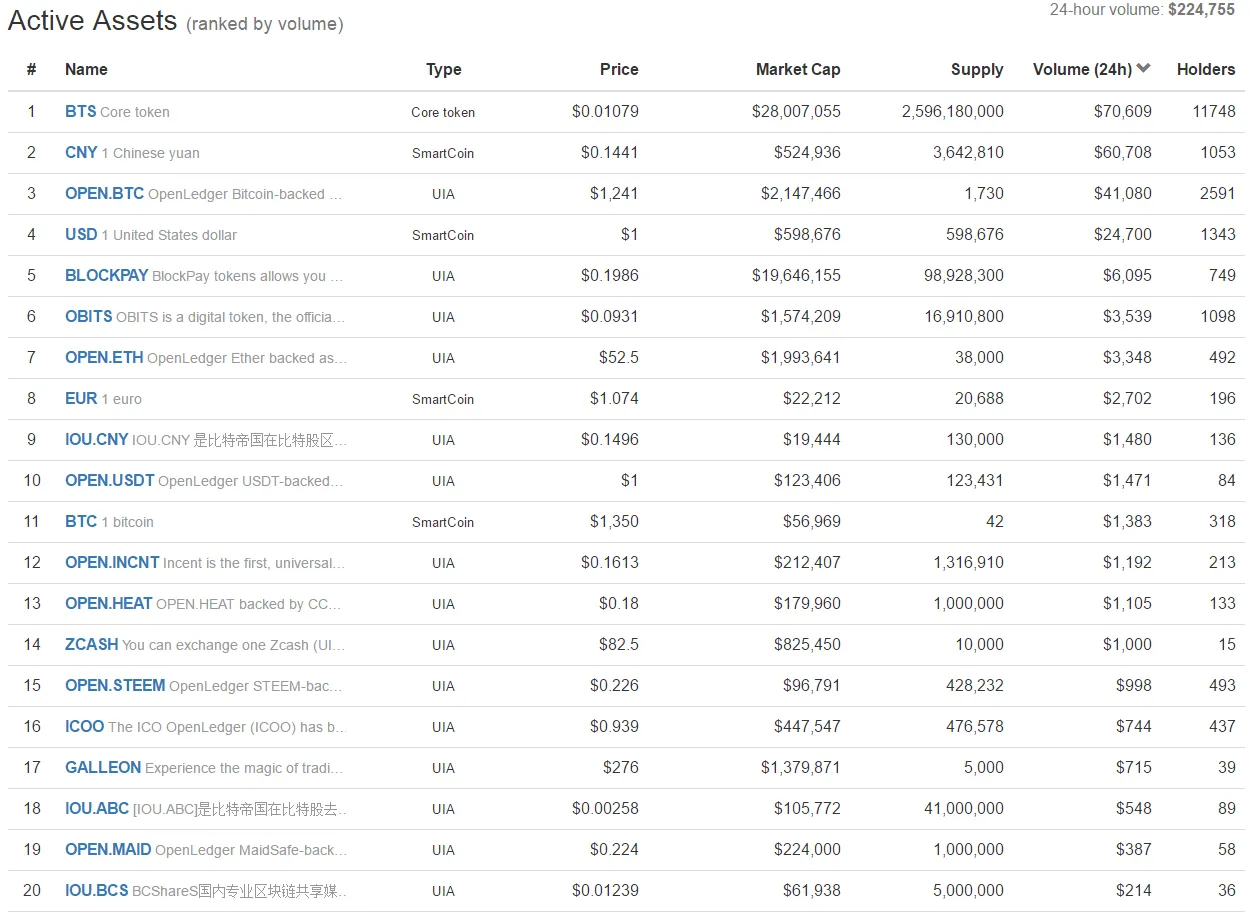
Task: Sort table by Holders column header
Action: point(1206,70)
